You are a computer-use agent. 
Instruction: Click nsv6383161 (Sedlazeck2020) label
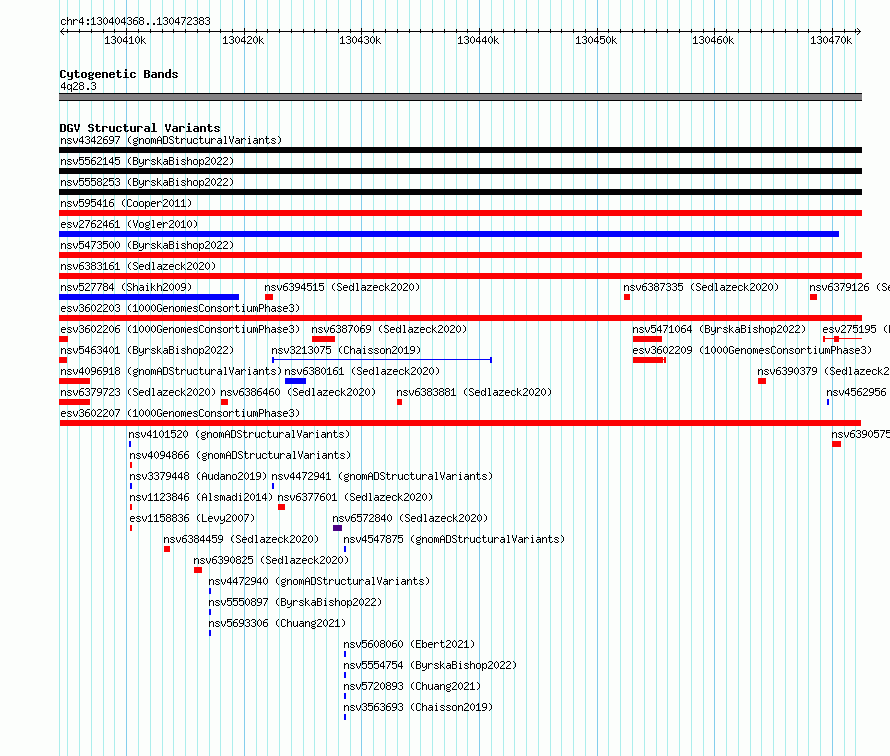pos(138,266)
